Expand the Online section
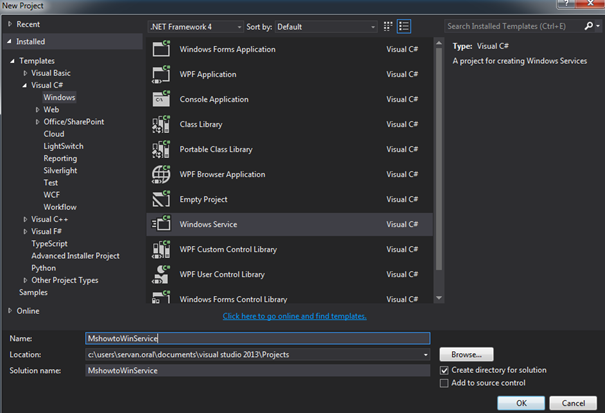 point(10,311)
